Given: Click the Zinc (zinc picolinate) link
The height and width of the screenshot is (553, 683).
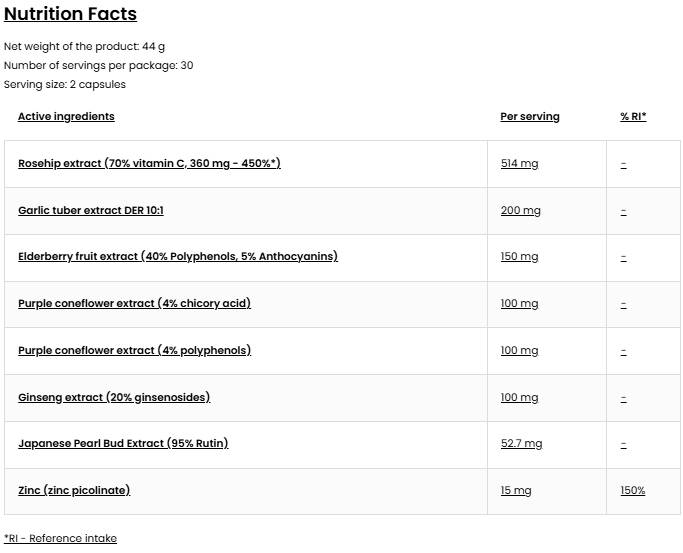Looking at the screenshot, I should 74,490.
